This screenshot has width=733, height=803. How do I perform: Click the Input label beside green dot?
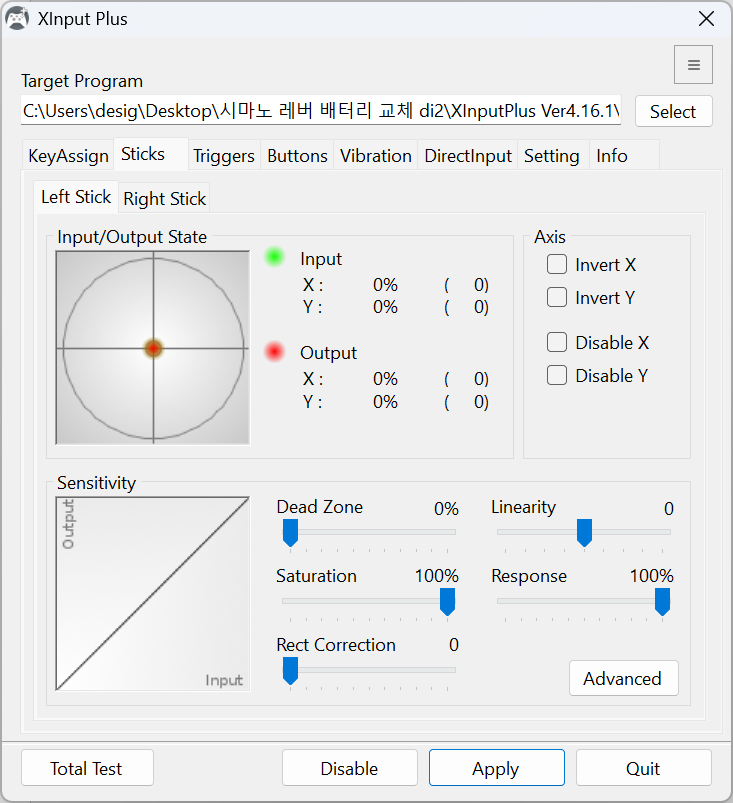tap(321, 259)
